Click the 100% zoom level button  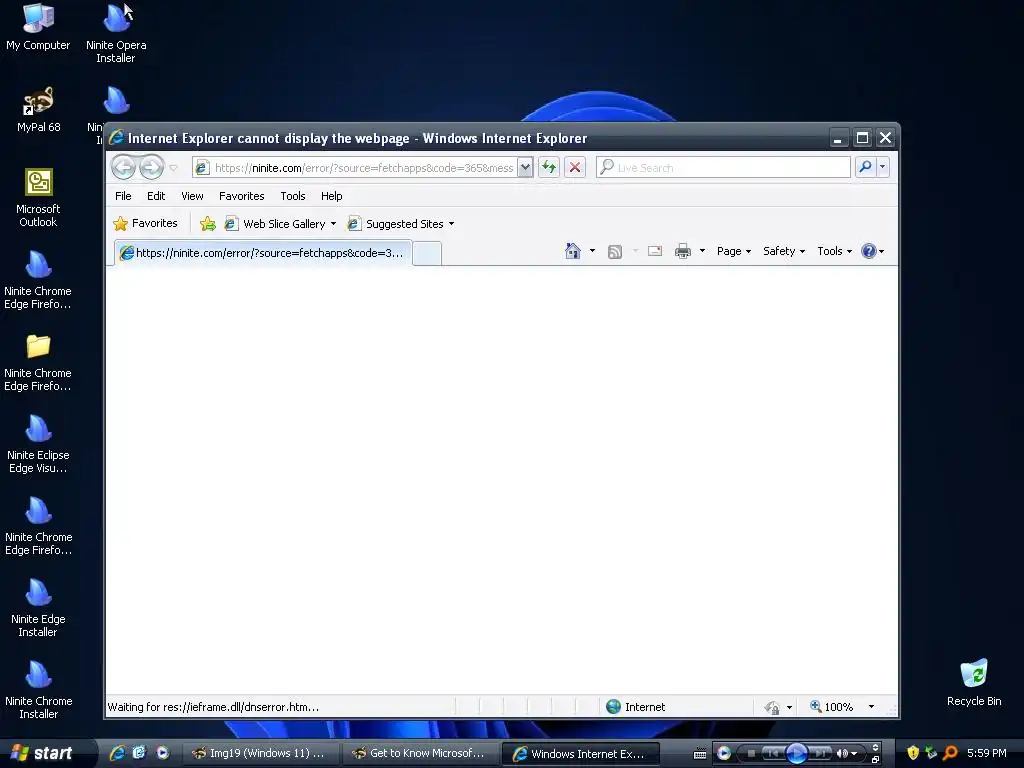831,707
